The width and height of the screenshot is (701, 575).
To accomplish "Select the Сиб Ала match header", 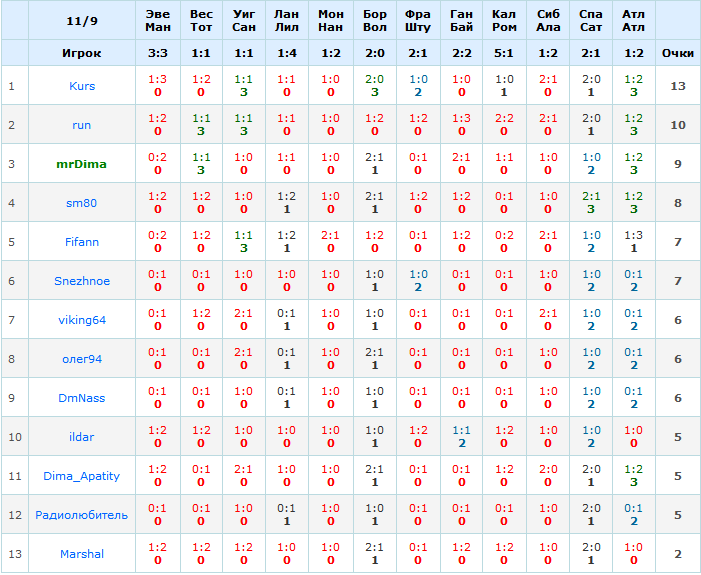I will [548, 21].
